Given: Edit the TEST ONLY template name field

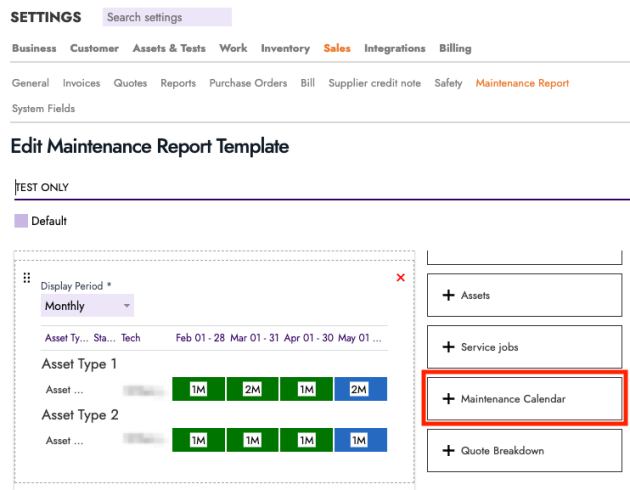Looking at the screenshot, I should tap(300, 187).
